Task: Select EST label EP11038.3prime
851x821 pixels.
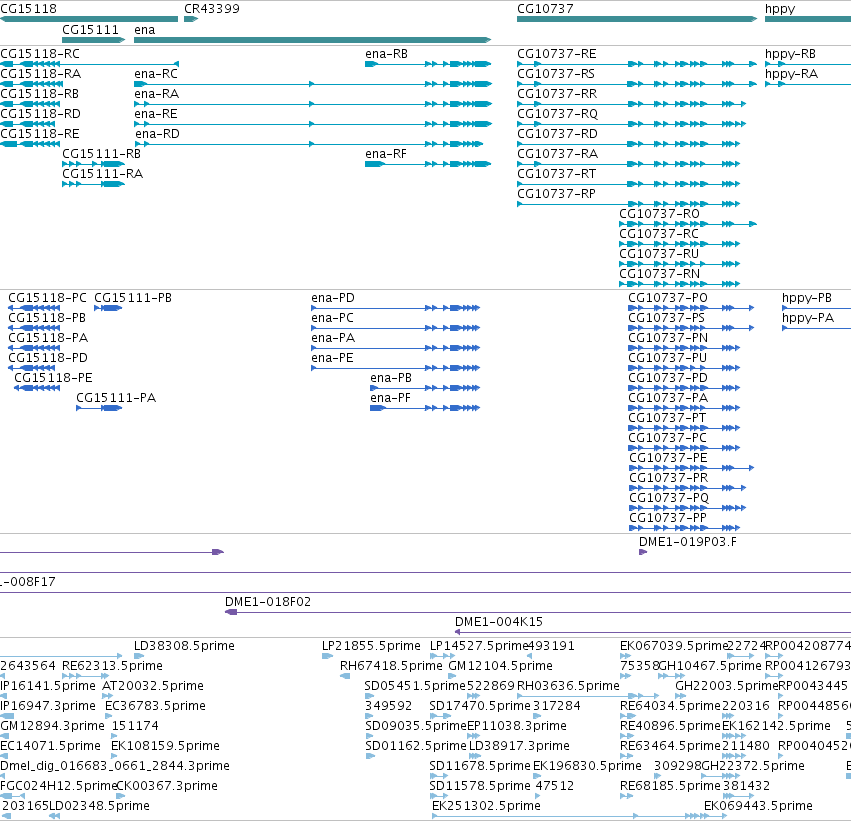Action: tap(517, 726)
